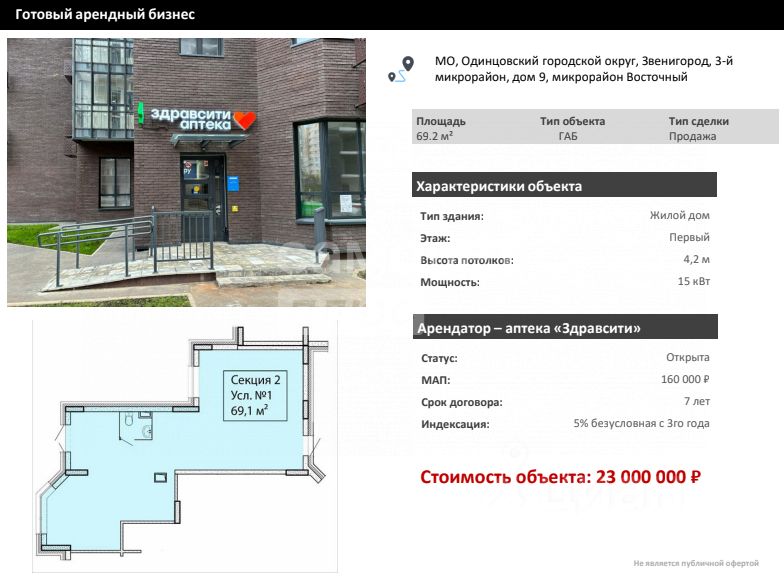Click the header 'Готовый арендный бизнес'
Viewport: 784px width, 579px height.
(105, 14)
